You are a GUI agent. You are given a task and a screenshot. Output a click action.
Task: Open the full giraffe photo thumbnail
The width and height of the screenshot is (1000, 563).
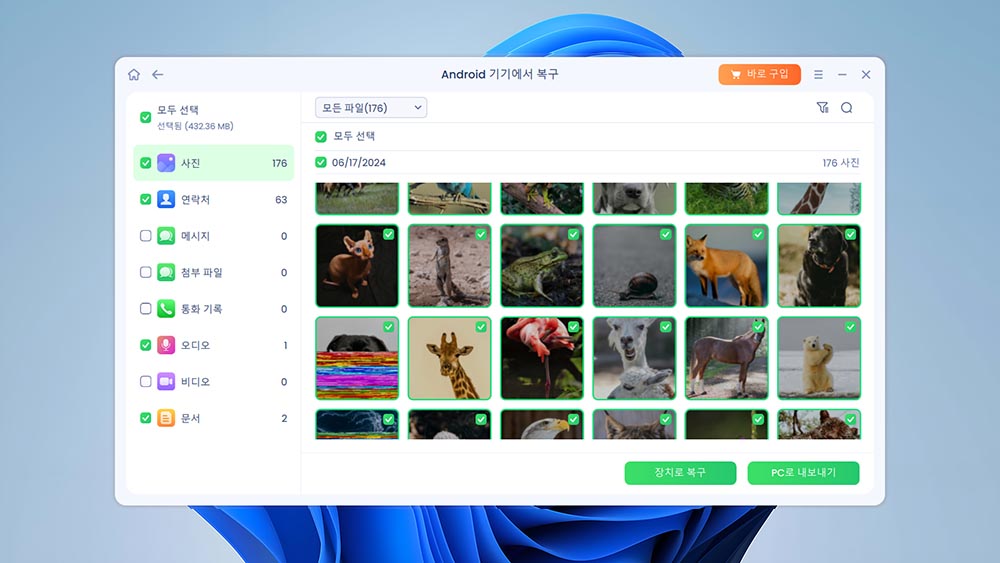pyautogui.click(x=450, y=358)
